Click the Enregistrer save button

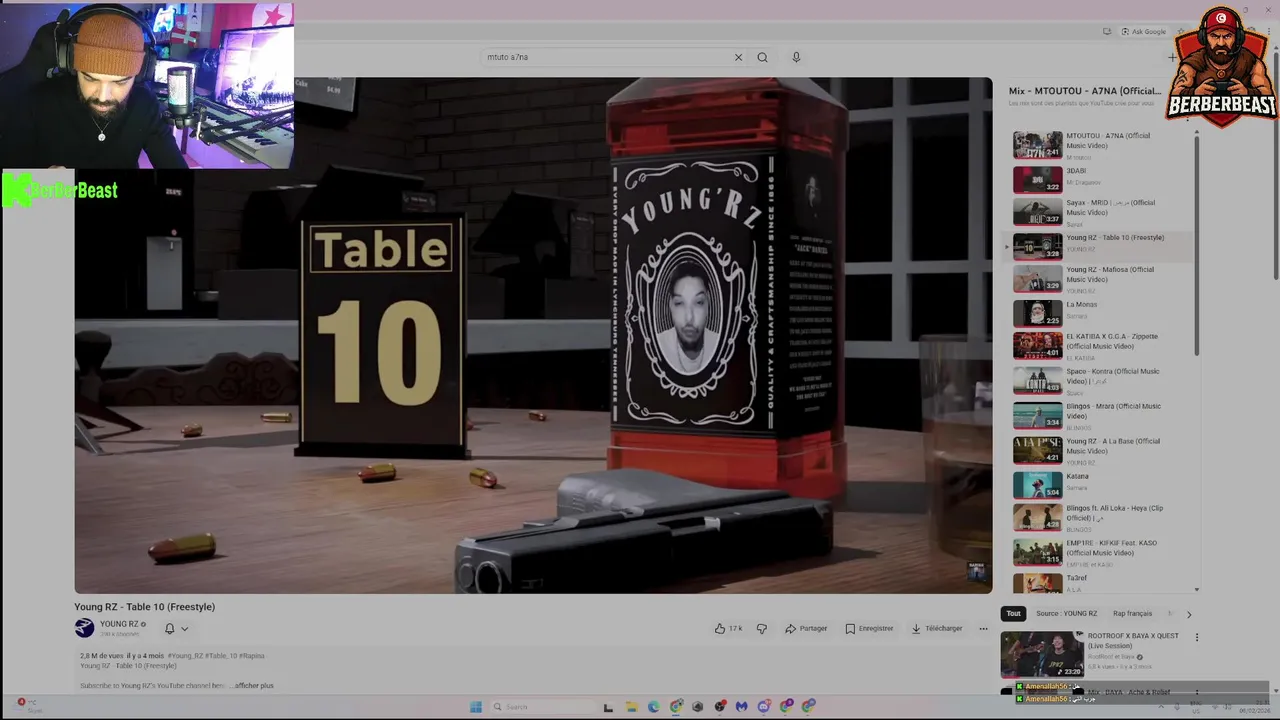(869, 628)
